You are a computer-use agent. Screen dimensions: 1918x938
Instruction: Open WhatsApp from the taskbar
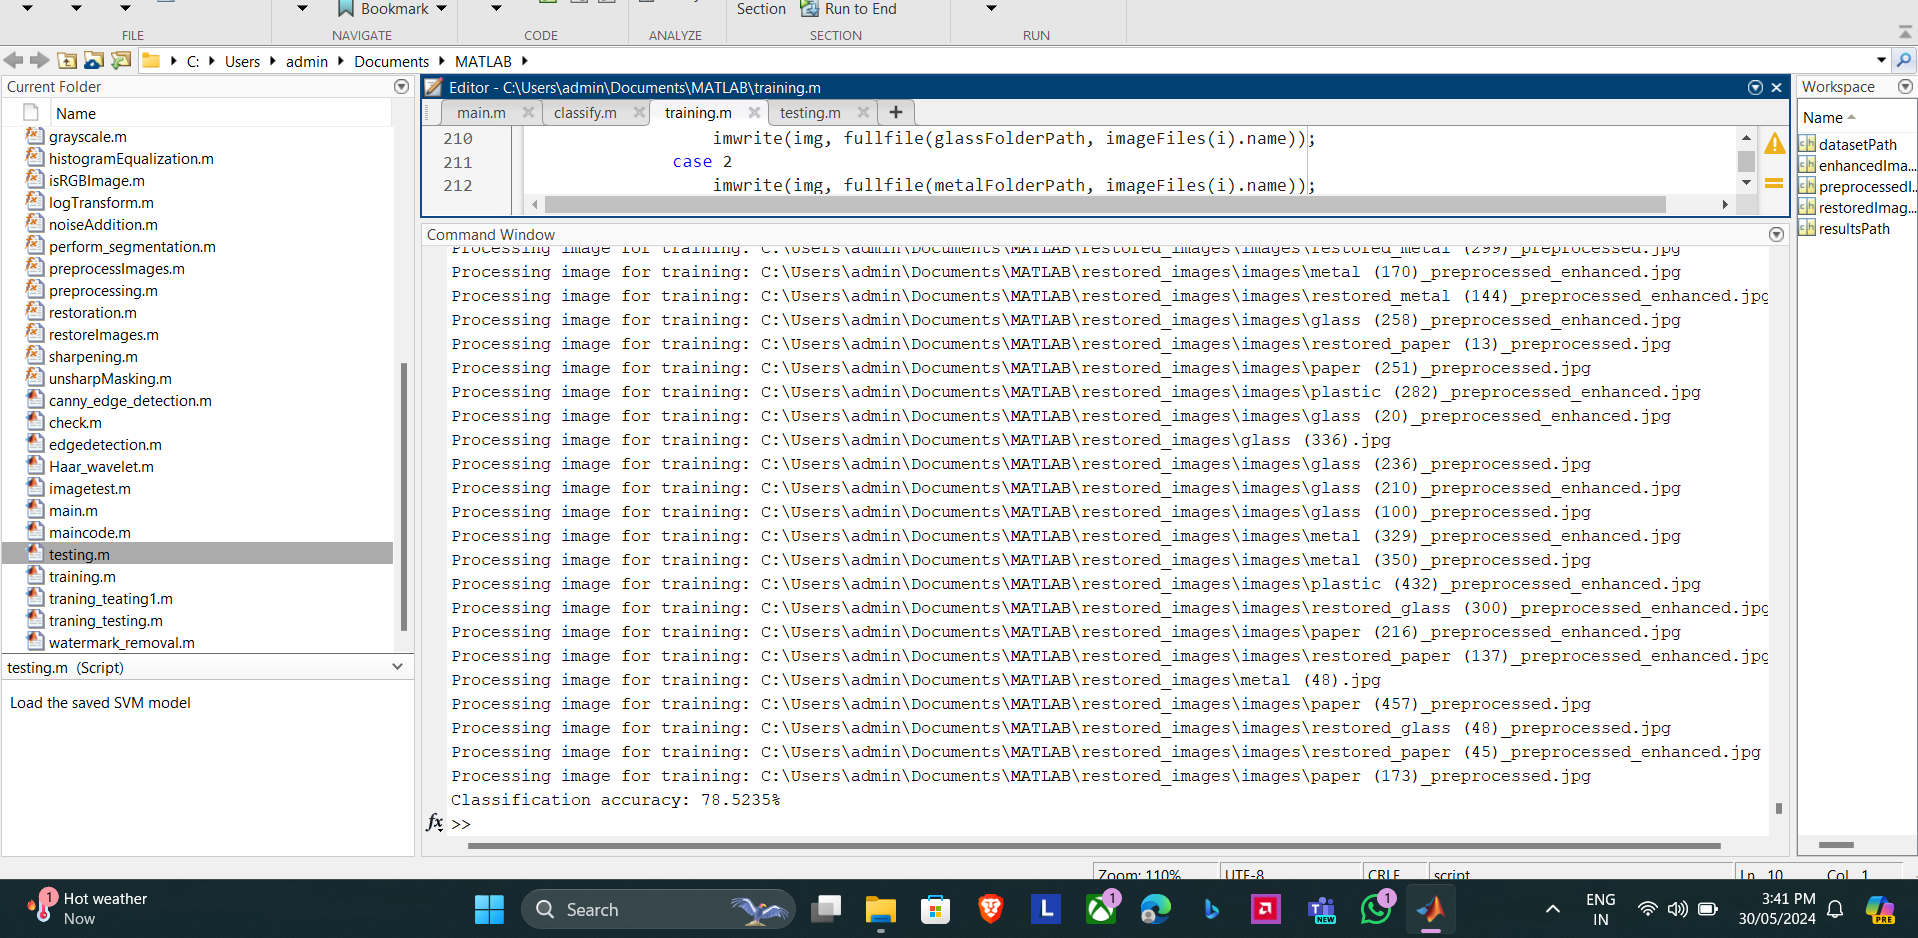pyautogui.click(x=1376, y=909)
